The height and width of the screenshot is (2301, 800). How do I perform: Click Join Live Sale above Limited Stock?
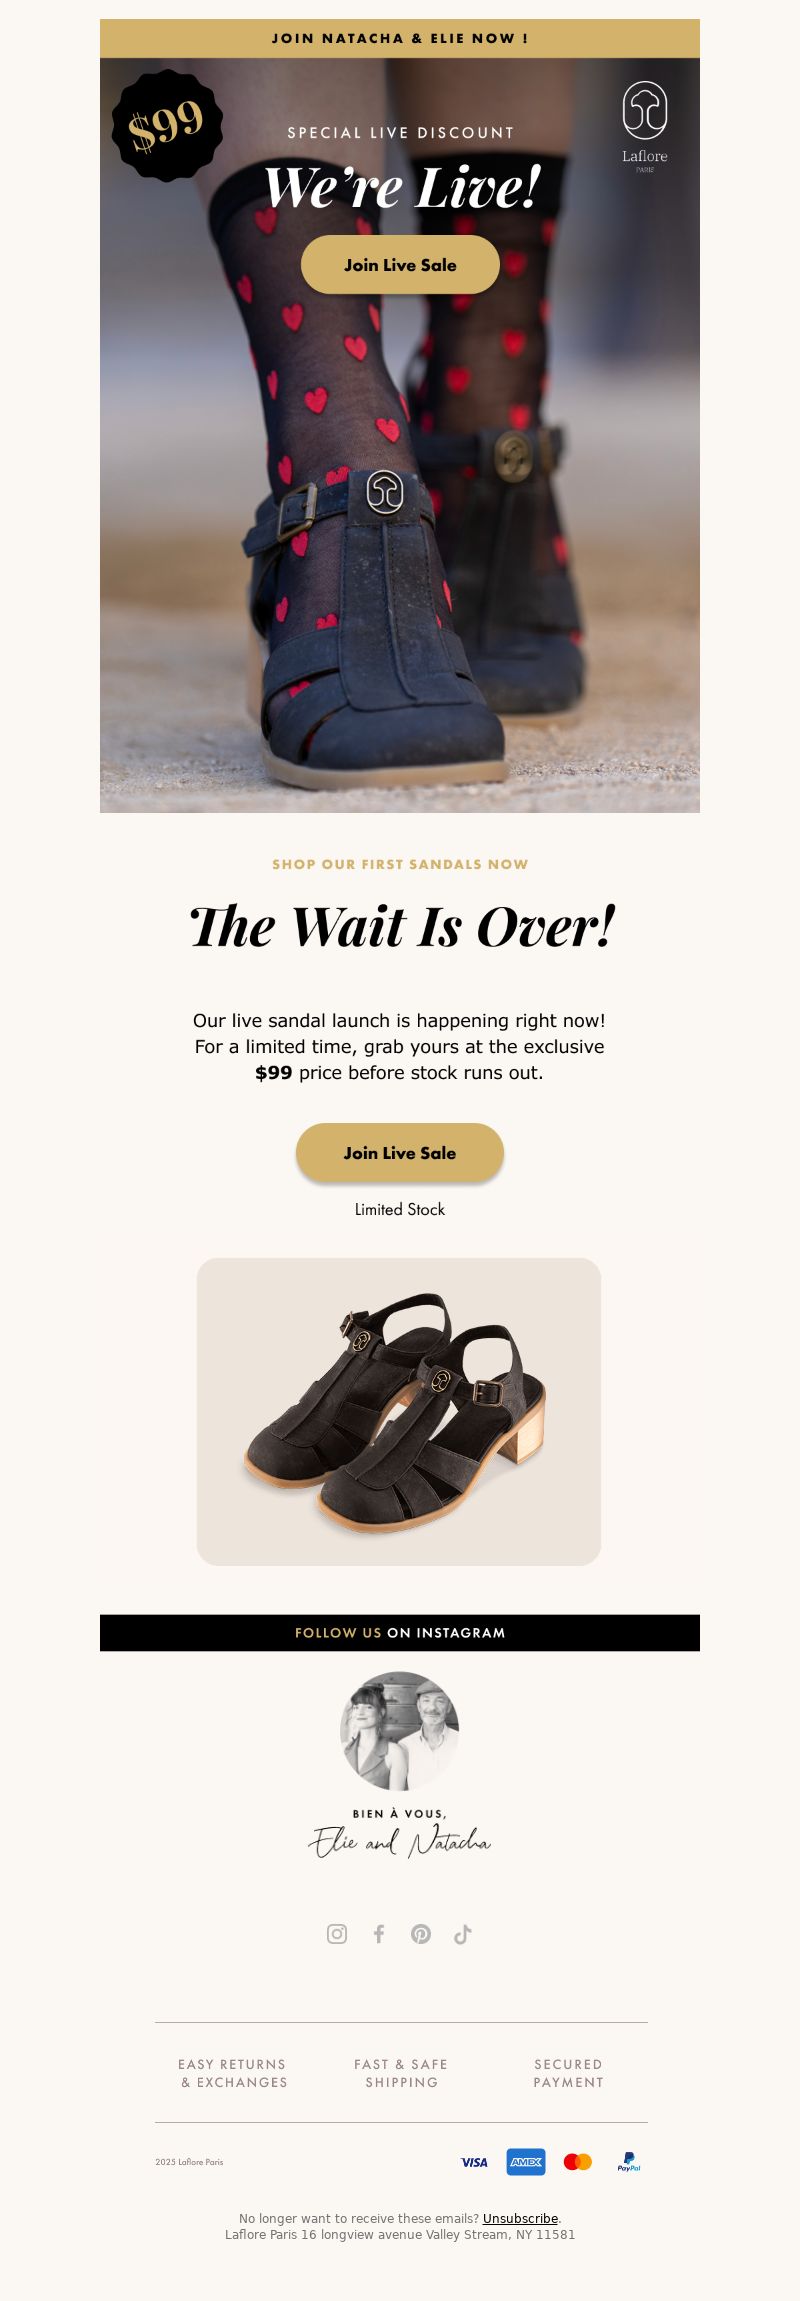point(400,1153)
